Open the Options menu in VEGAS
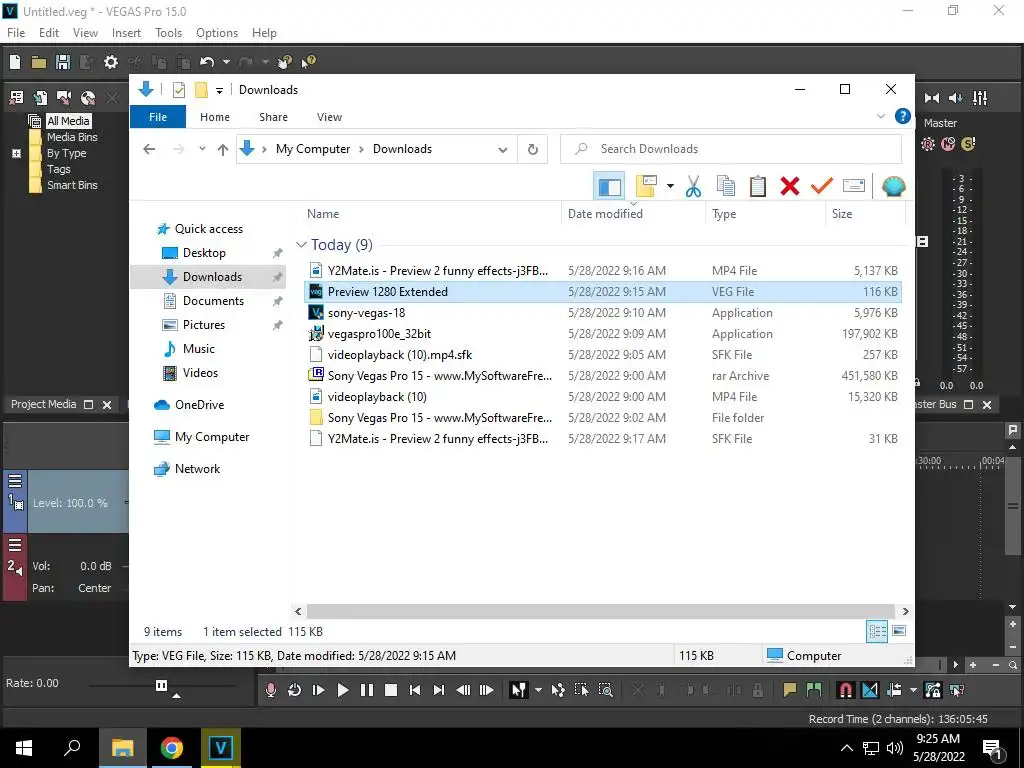Image resolution: width=1024 pixels, height=768 pixels. pyautogui.click(x=217, y=33)
